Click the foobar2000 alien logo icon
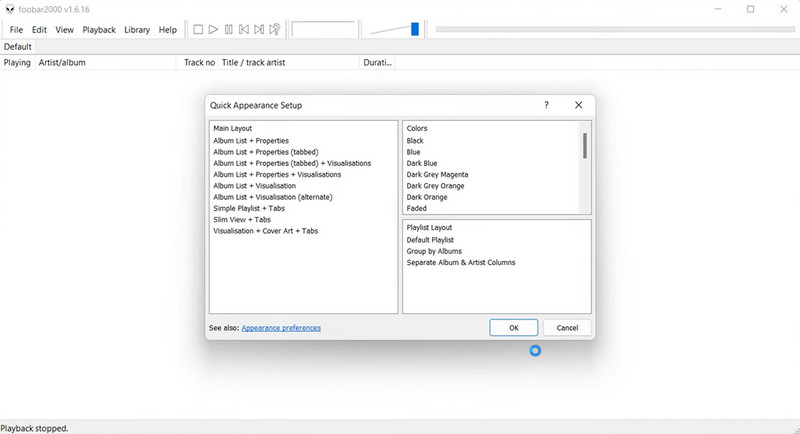 tap(10, 9)
